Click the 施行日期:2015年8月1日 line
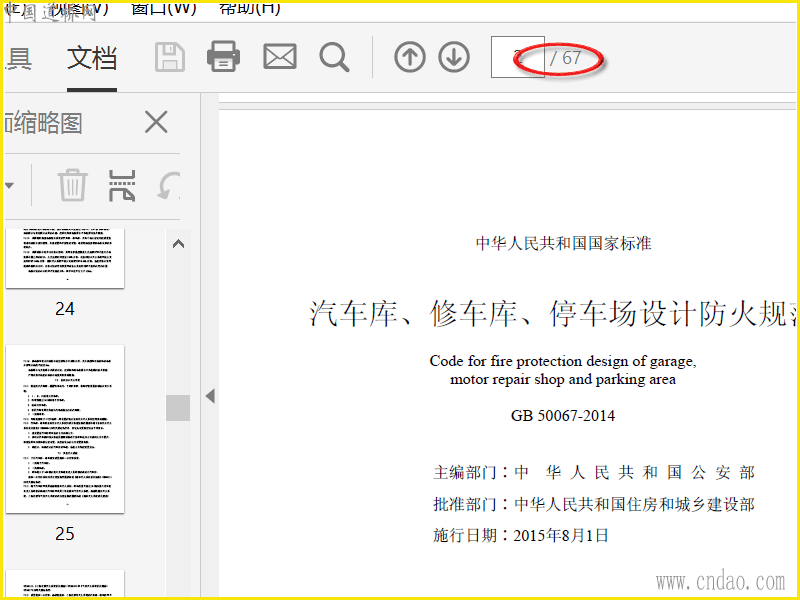Viewport: 800px width, 600px height. click(520, 536)
